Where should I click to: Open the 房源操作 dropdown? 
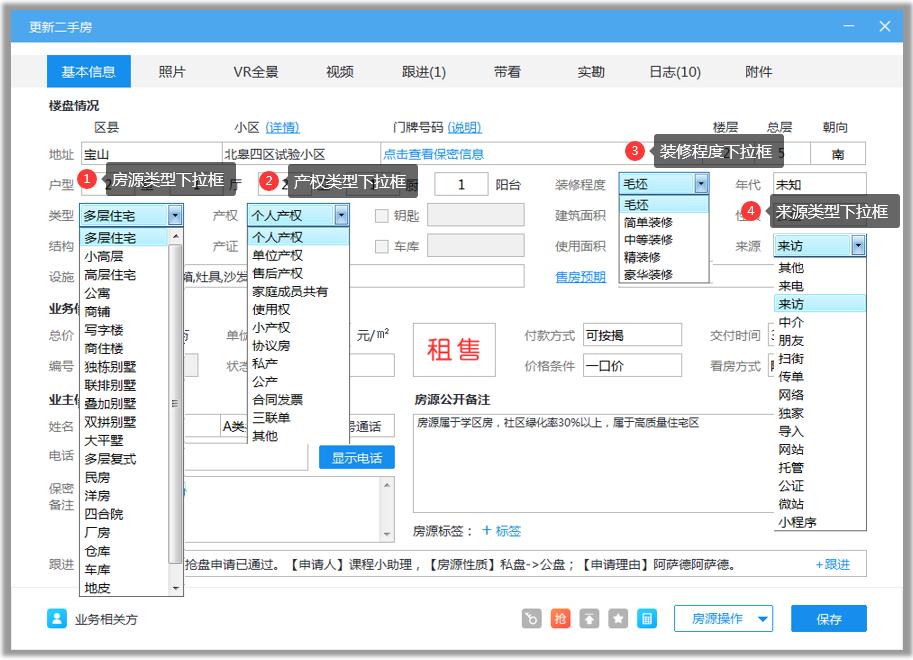[x=725, y=618]
